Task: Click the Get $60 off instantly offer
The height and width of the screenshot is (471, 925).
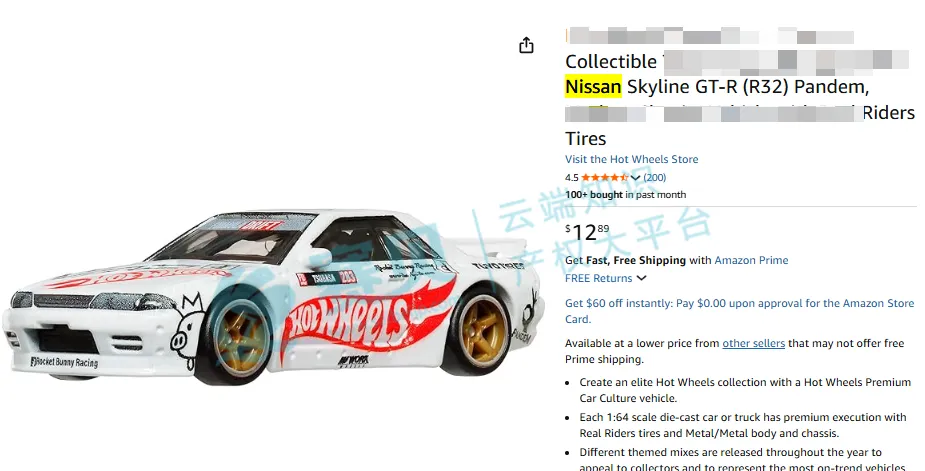Action: [740, 311]
